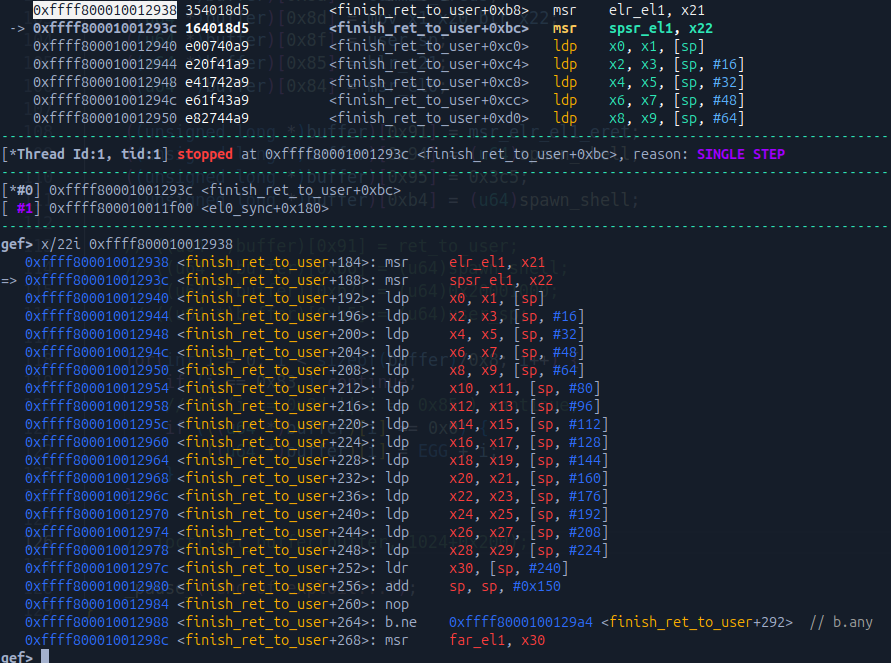Image resolution: width=891 pixels, height=663 pixels.
Task: Click the highlighted address 0xffff800010012938 at top
Action: [x=105, y=10]
